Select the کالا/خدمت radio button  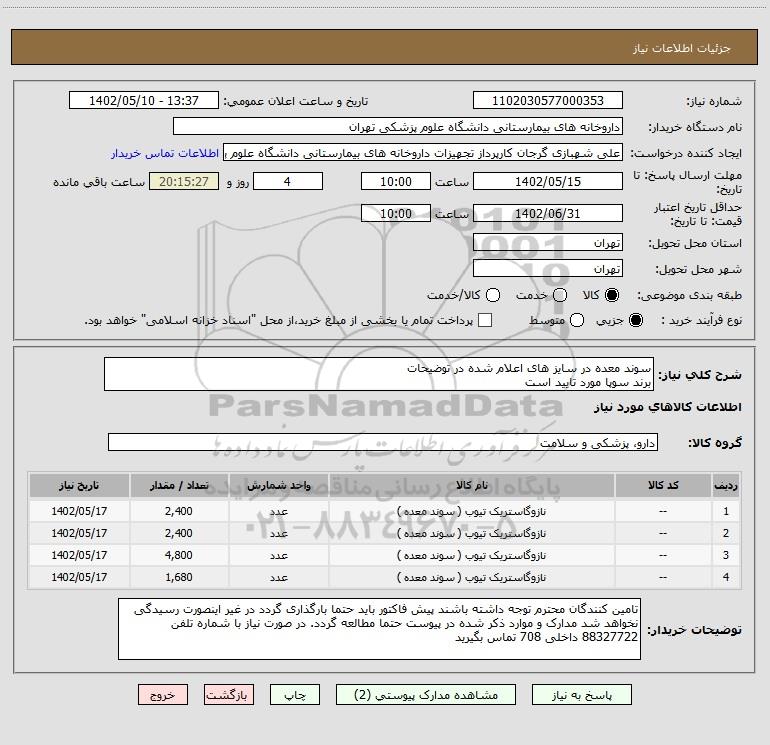click(493, 295)
